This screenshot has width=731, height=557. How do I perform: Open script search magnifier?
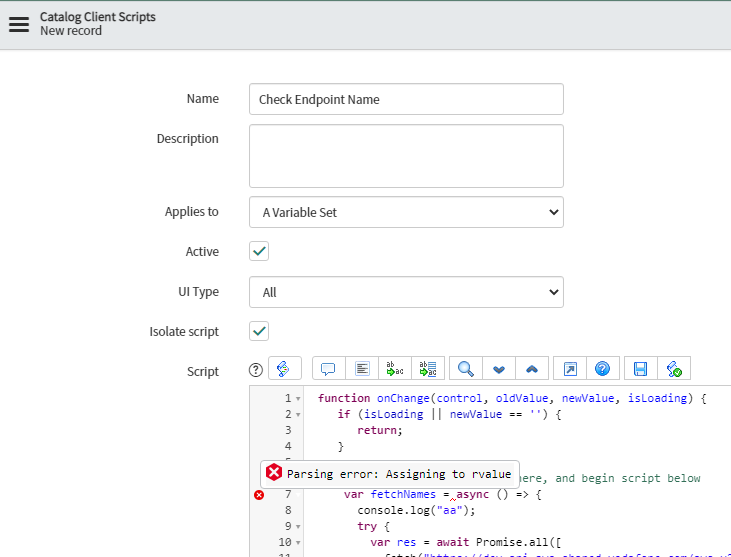(x=466, y=369)
